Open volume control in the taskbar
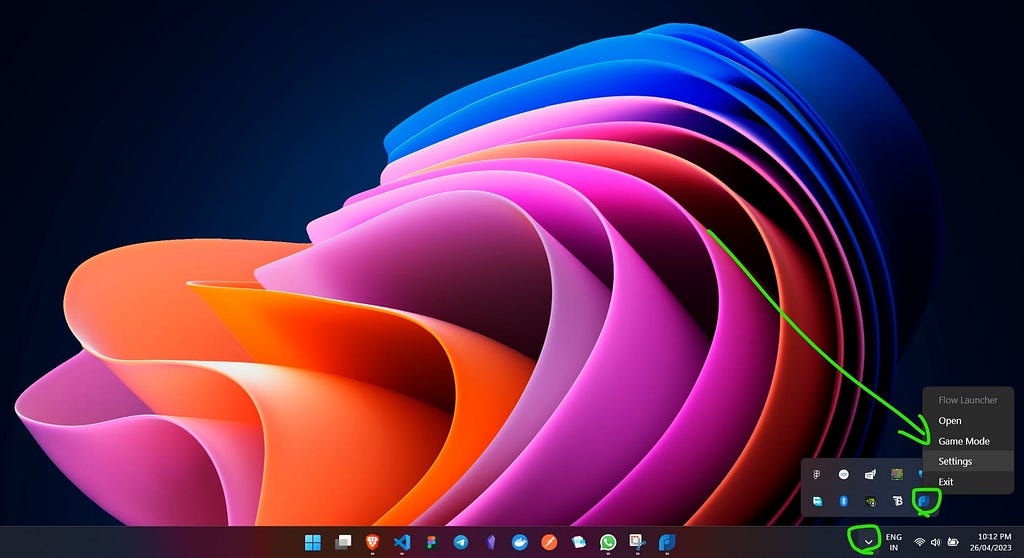Image resolution: width=1024 pixels, height=558 pixels. tap(935, 542)
